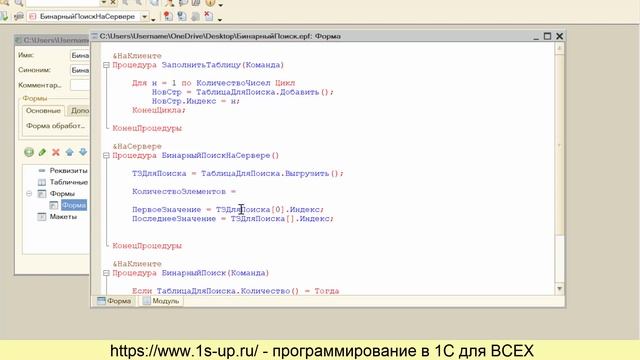Screen dimensions: 640x360
Task: Click the БинарныйПоискНаСервере procedure combo box
Action: (x=88, y=17)
